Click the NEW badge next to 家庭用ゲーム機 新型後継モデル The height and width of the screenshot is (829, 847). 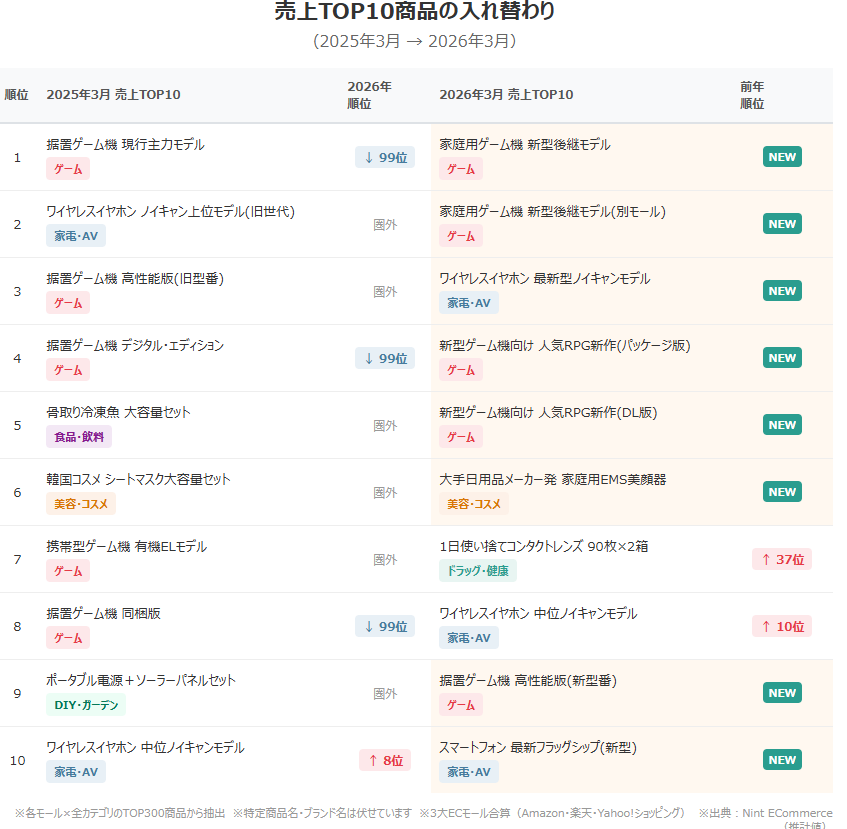point(782,156)
